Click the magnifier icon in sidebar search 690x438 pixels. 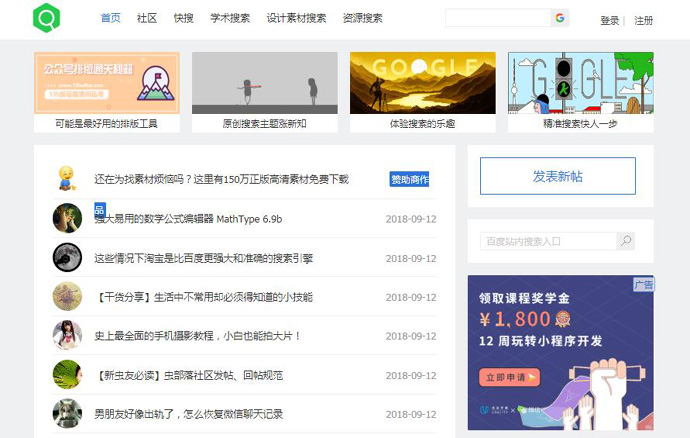[625, 241]
